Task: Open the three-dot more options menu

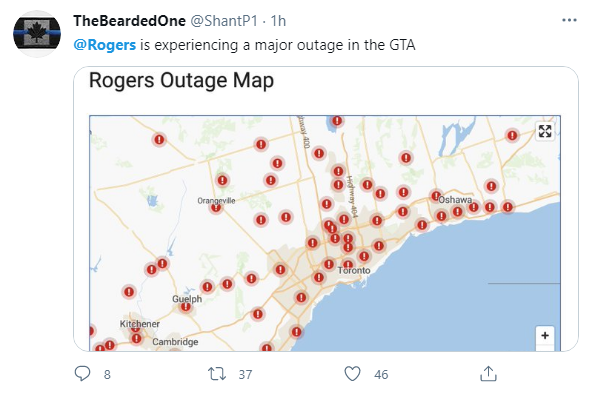Action: pos(569,20)
